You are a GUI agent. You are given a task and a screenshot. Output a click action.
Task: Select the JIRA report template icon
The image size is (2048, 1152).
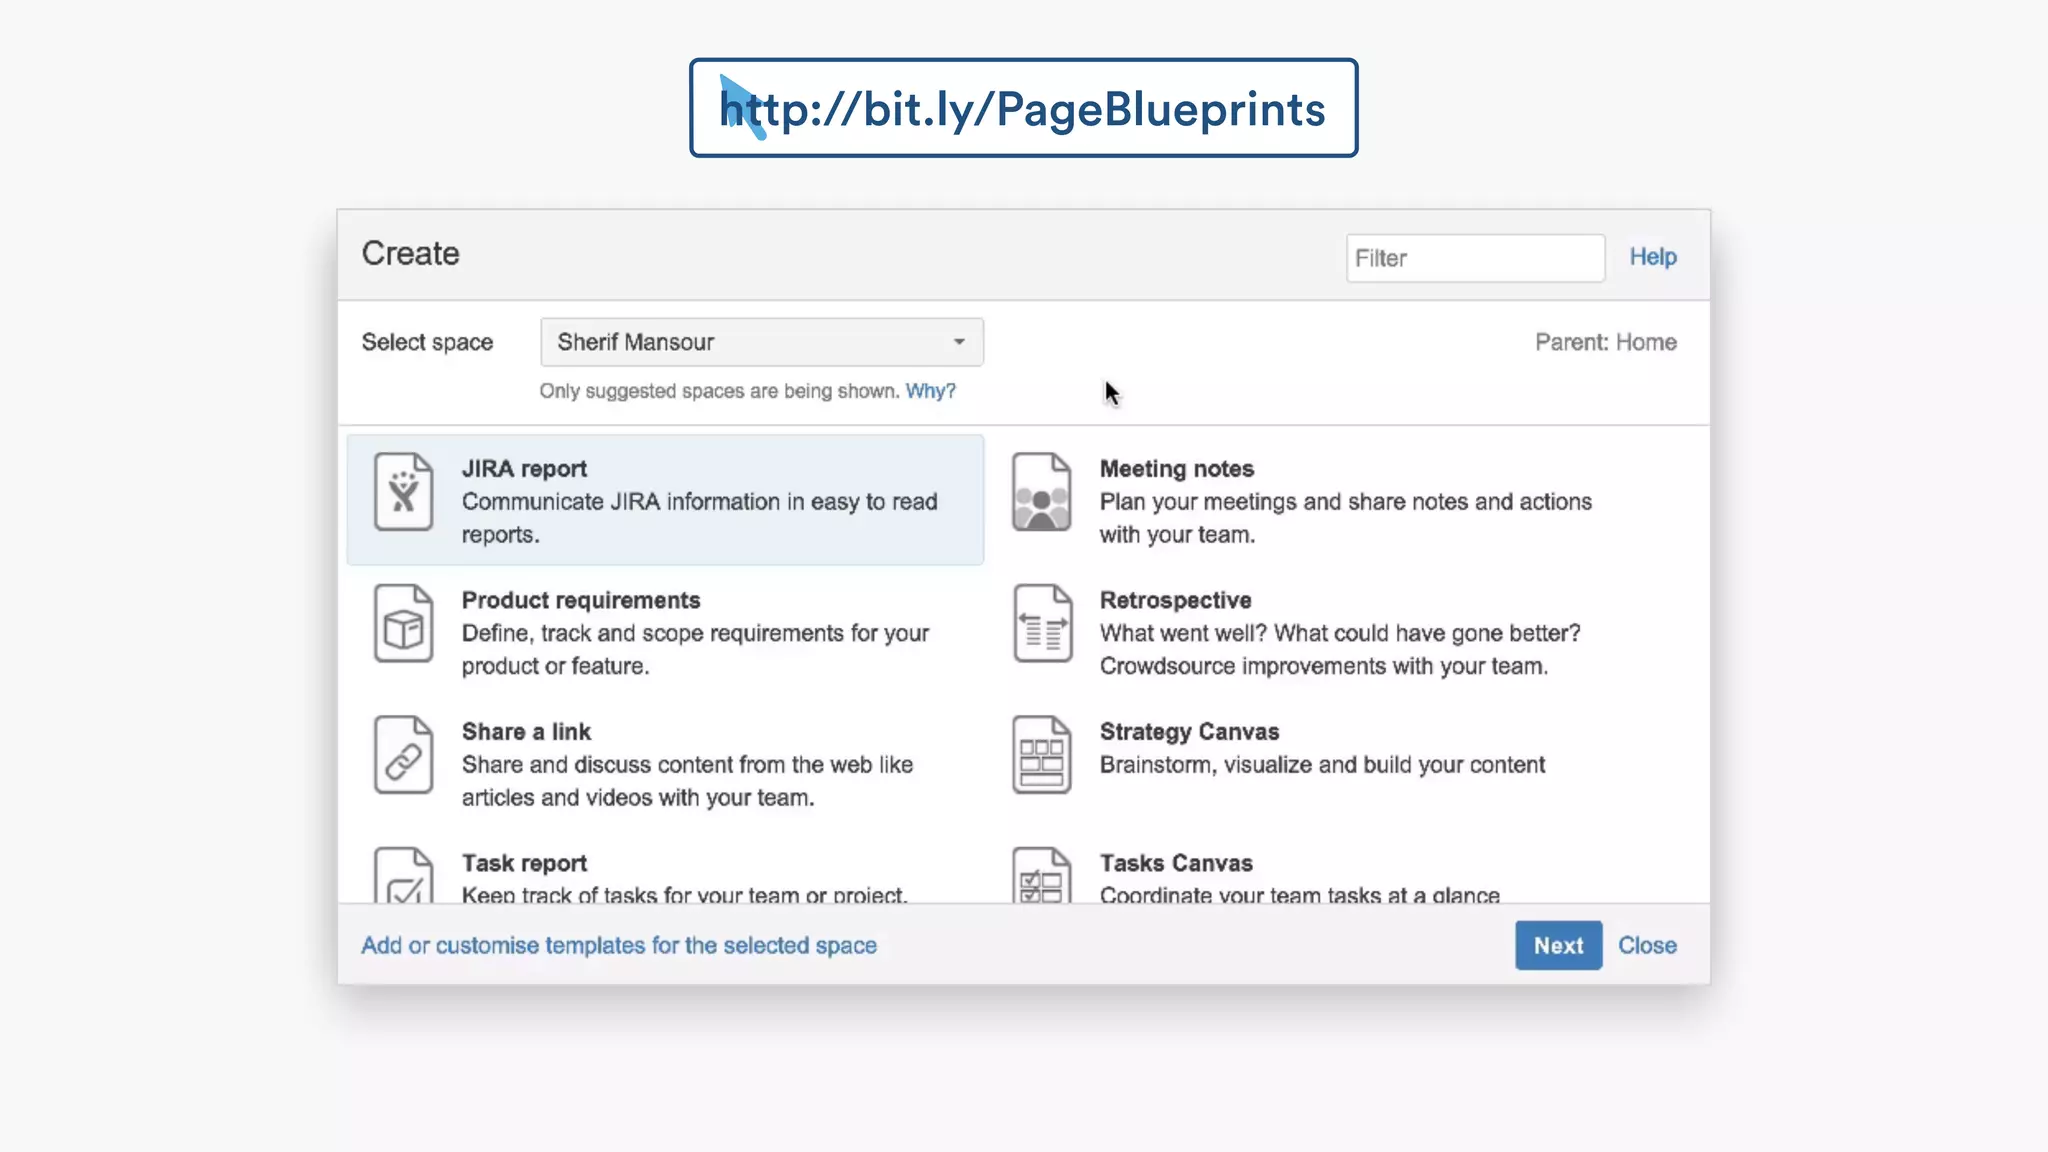pyautogui.click(x=403, y=491)
